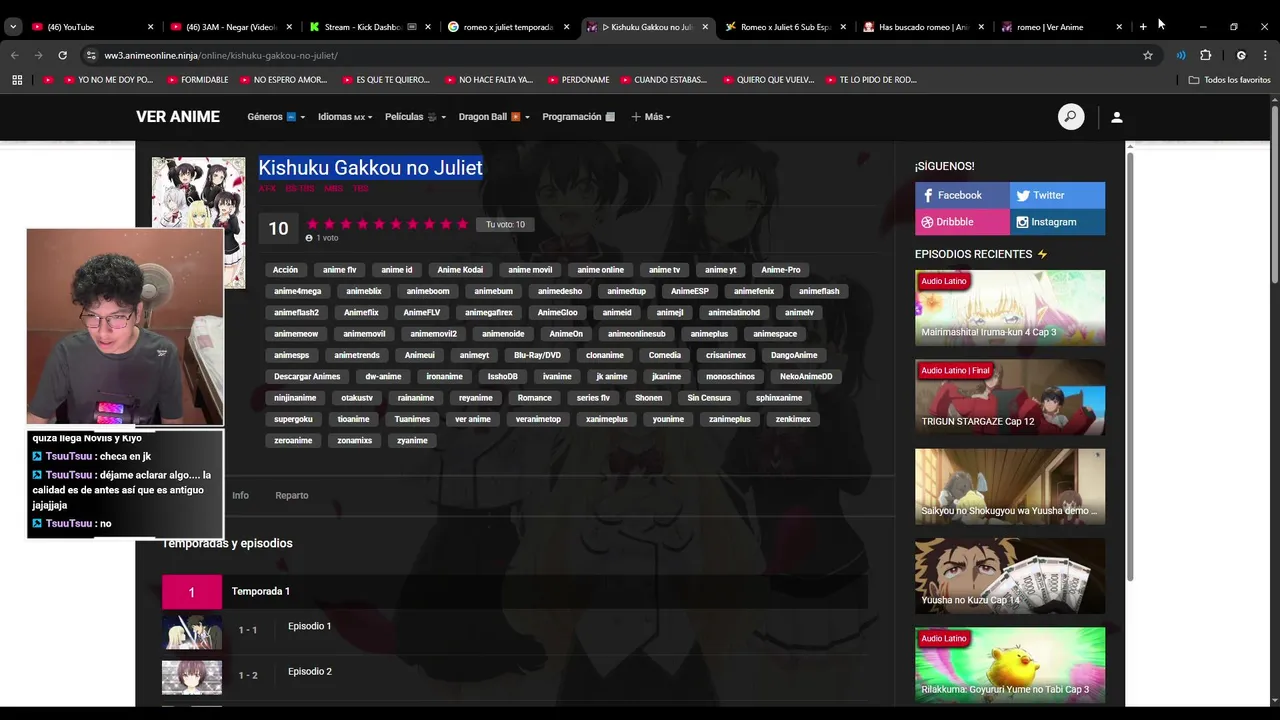
Task: Open the browser extensions puzzle icon
Action: pos(1205,55)
